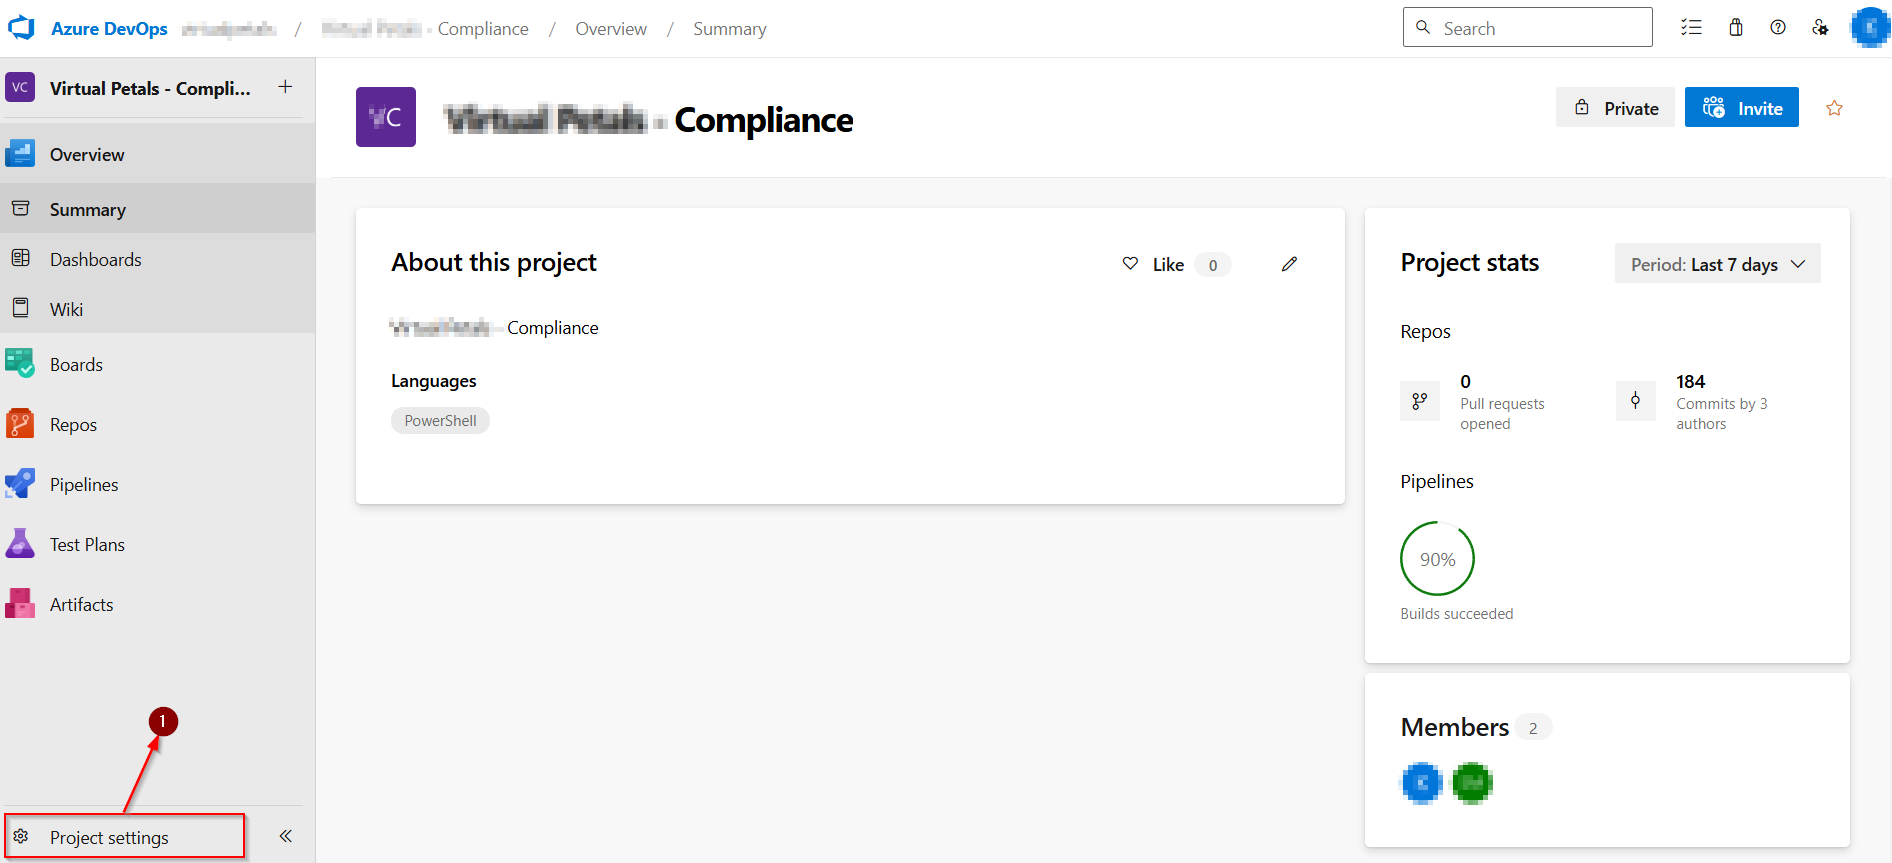The width and height of the screenshot is (1892, 863).
Task: Click the 90% builds succeeded ring
Action: 1437,559
